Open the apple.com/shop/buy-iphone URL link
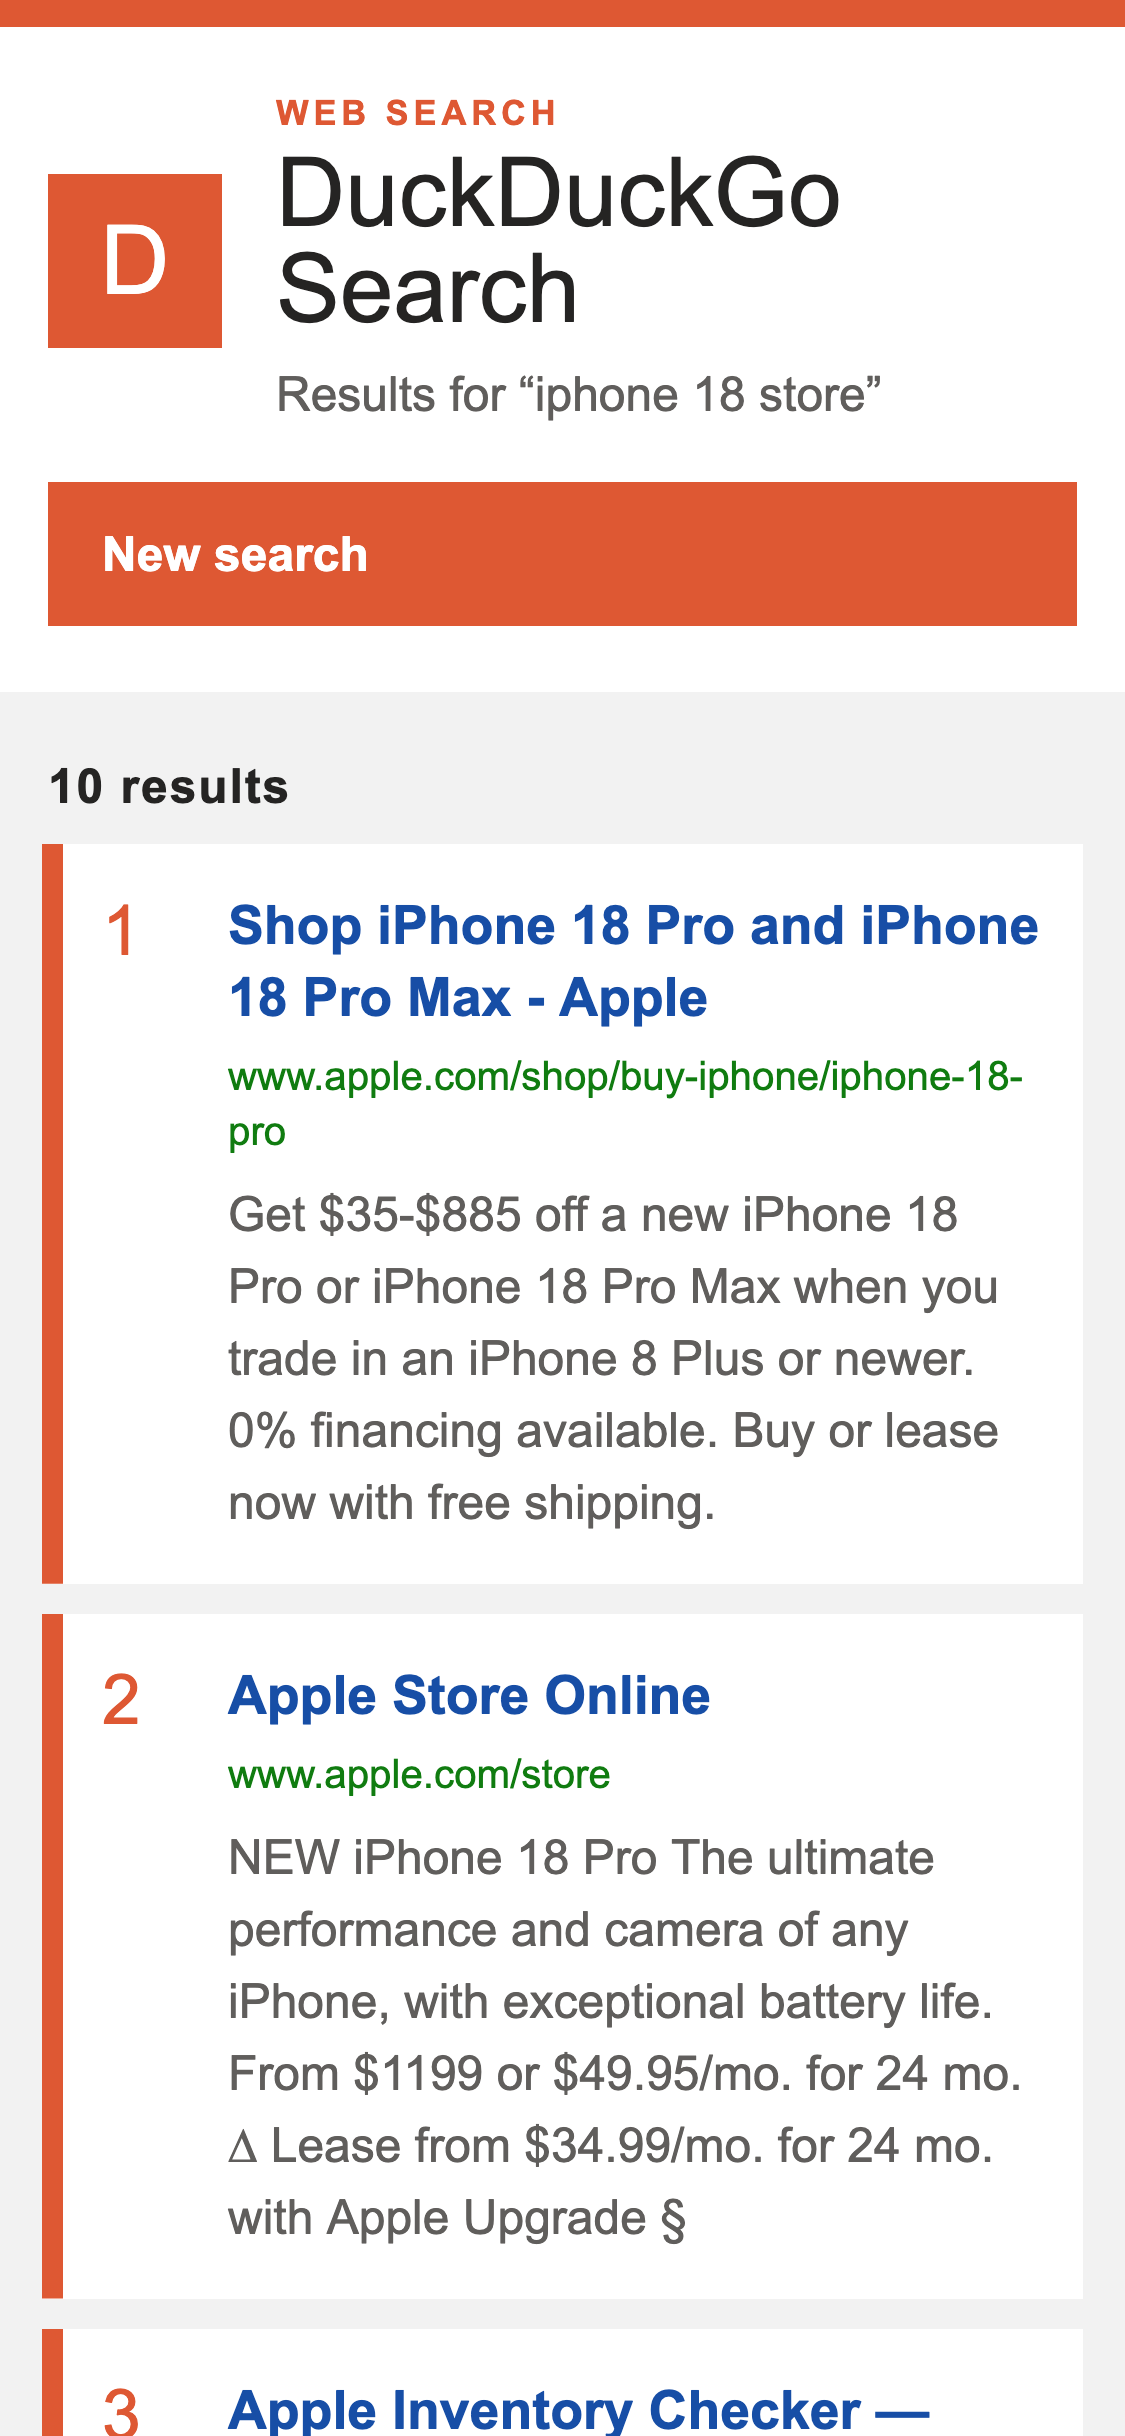 625,1104
